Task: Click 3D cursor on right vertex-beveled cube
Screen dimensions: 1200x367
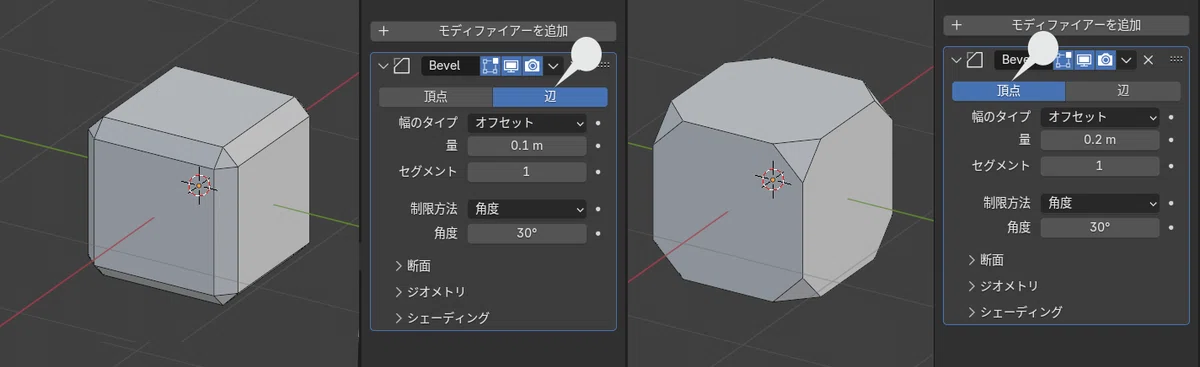Action: [x=772, y=180]
